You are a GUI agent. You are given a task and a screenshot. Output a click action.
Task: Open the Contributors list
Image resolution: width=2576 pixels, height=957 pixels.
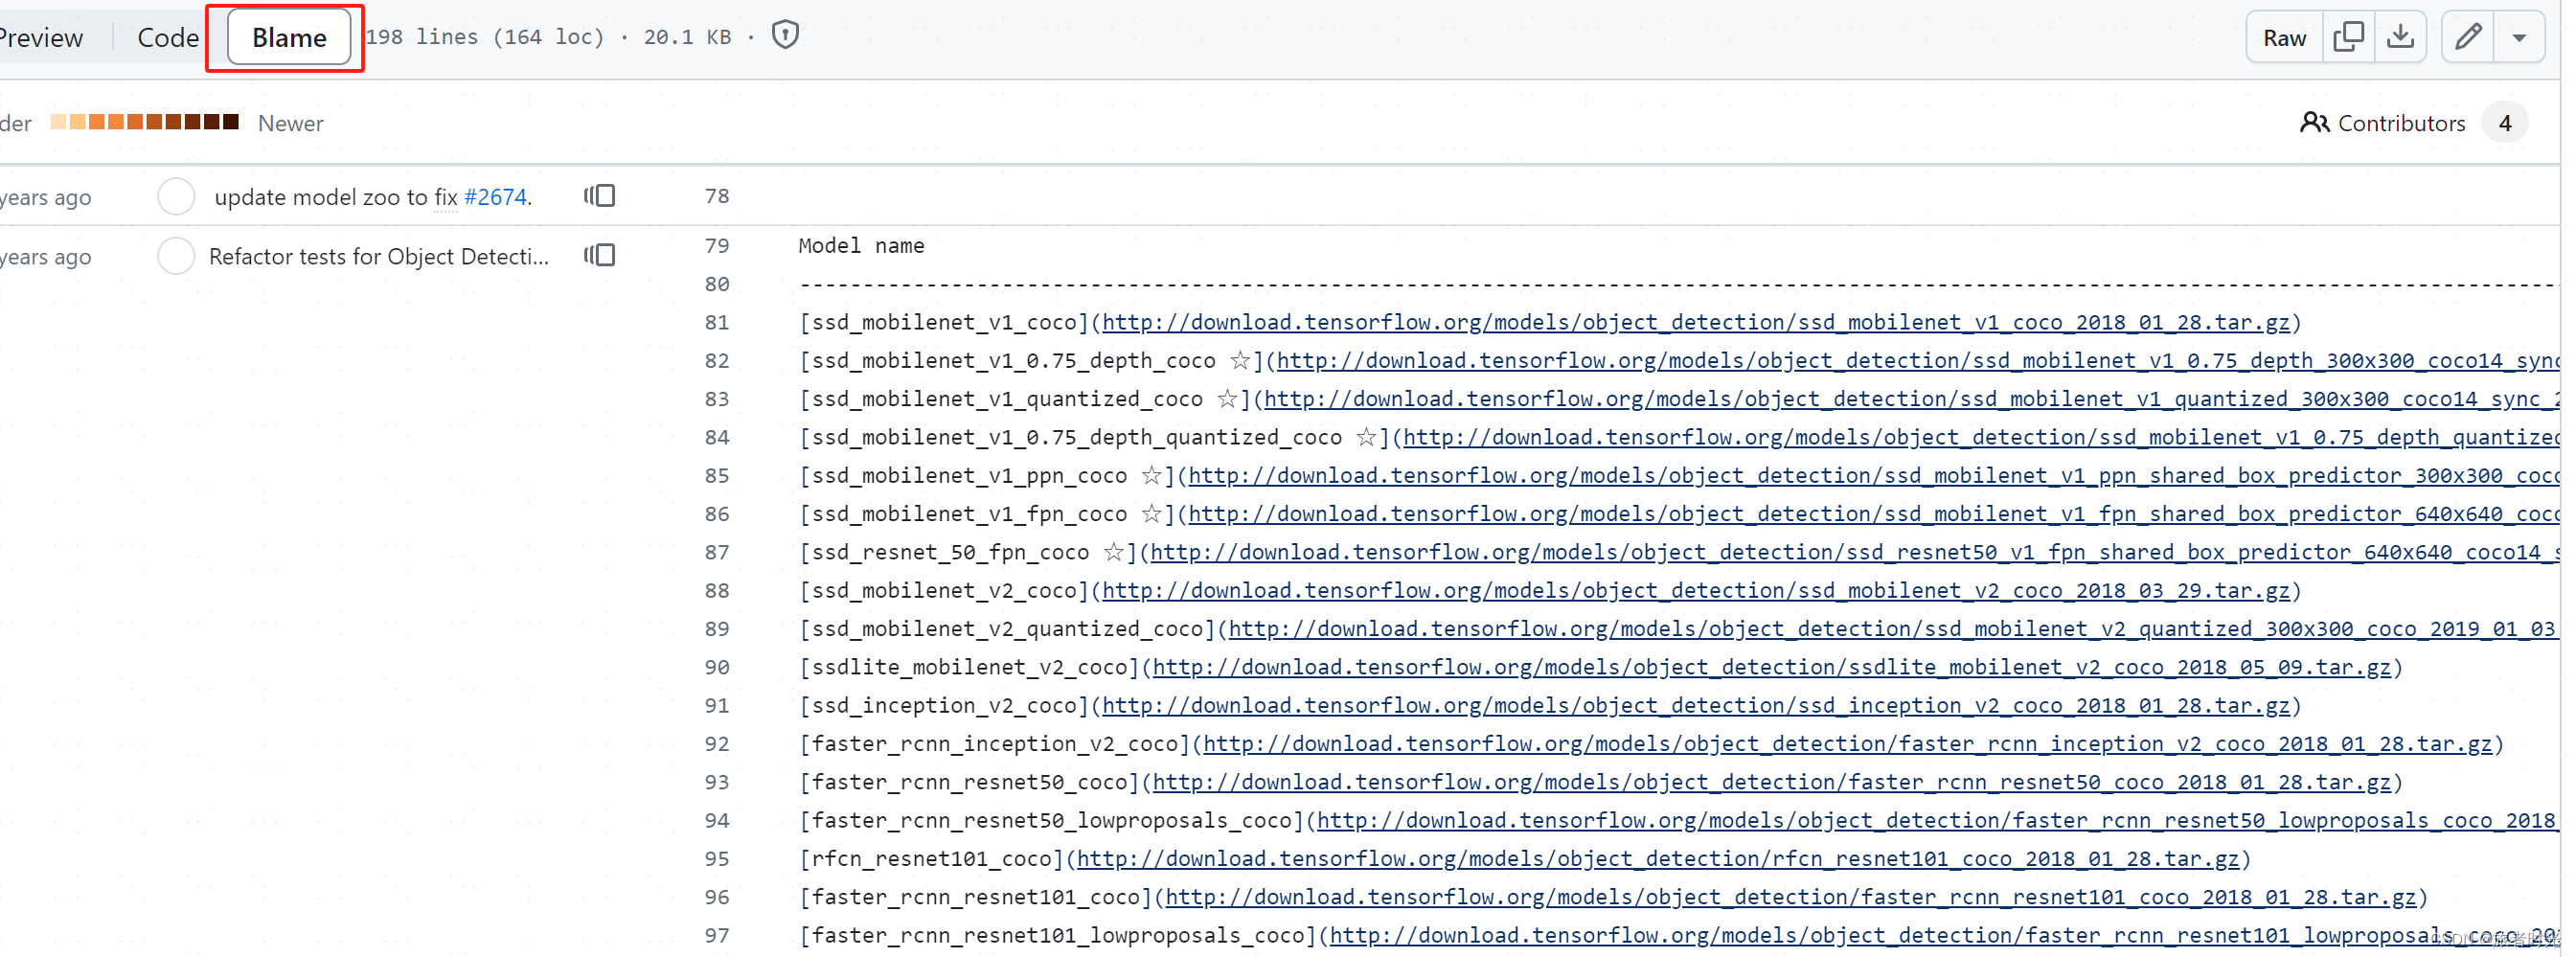pos(2382,123)
